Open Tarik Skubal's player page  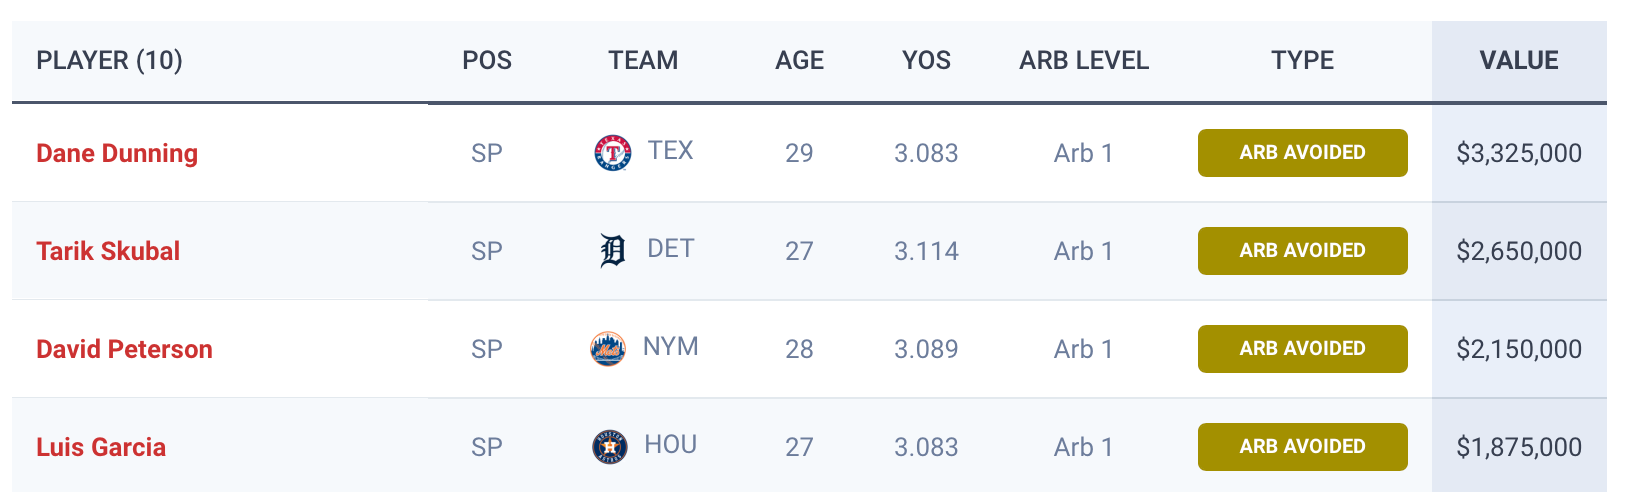click(108, 251)
